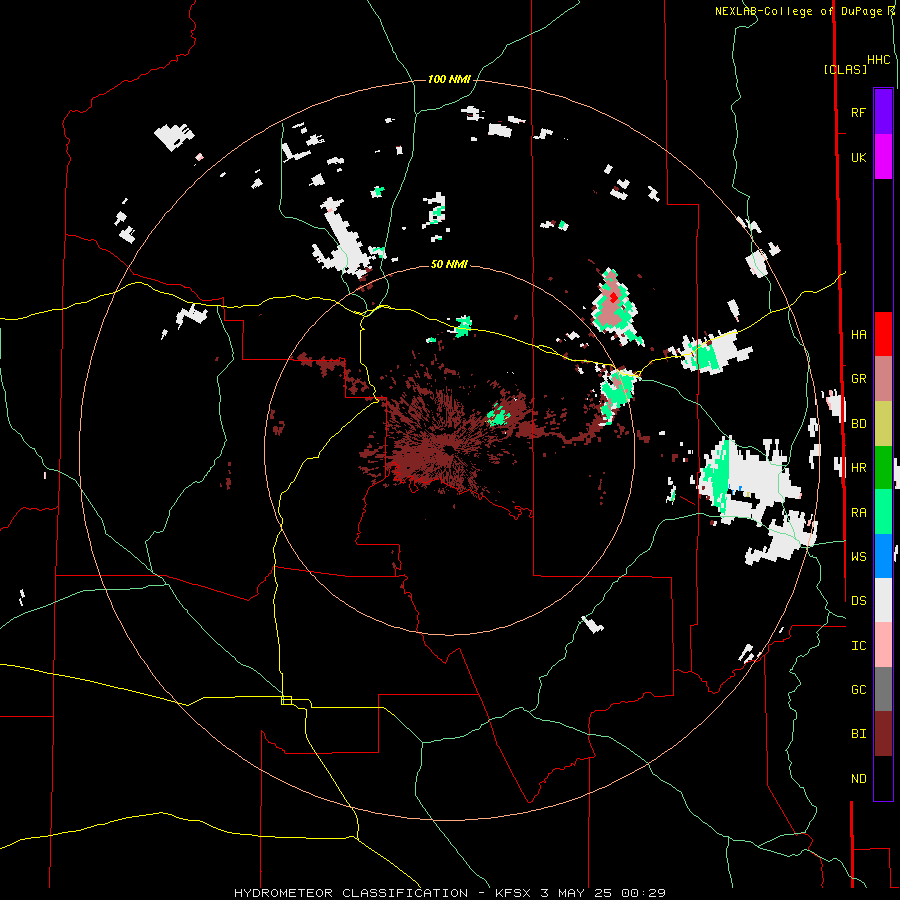The width and height of the screenshot is (900, 900).
Task: Click the WS legend label
Action: coord(858,557)
